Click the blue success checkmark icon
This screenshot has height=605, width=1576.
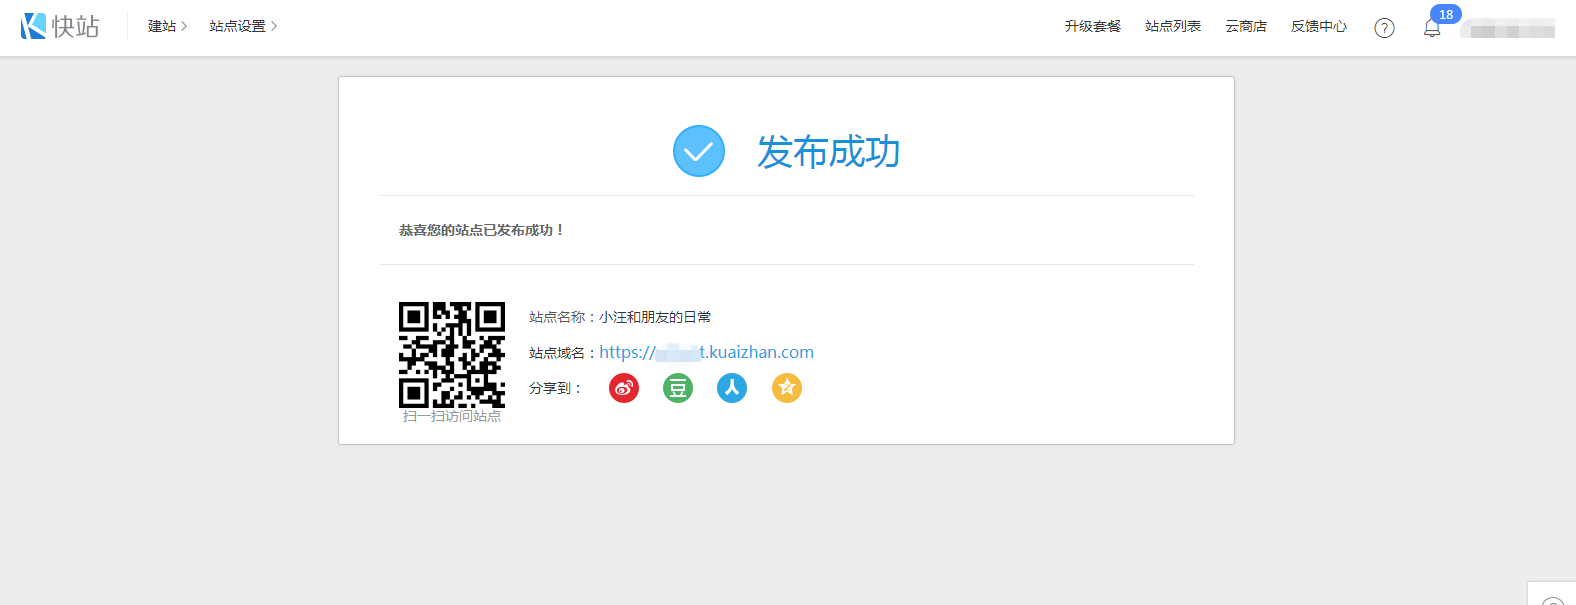(x=699, y=151)
